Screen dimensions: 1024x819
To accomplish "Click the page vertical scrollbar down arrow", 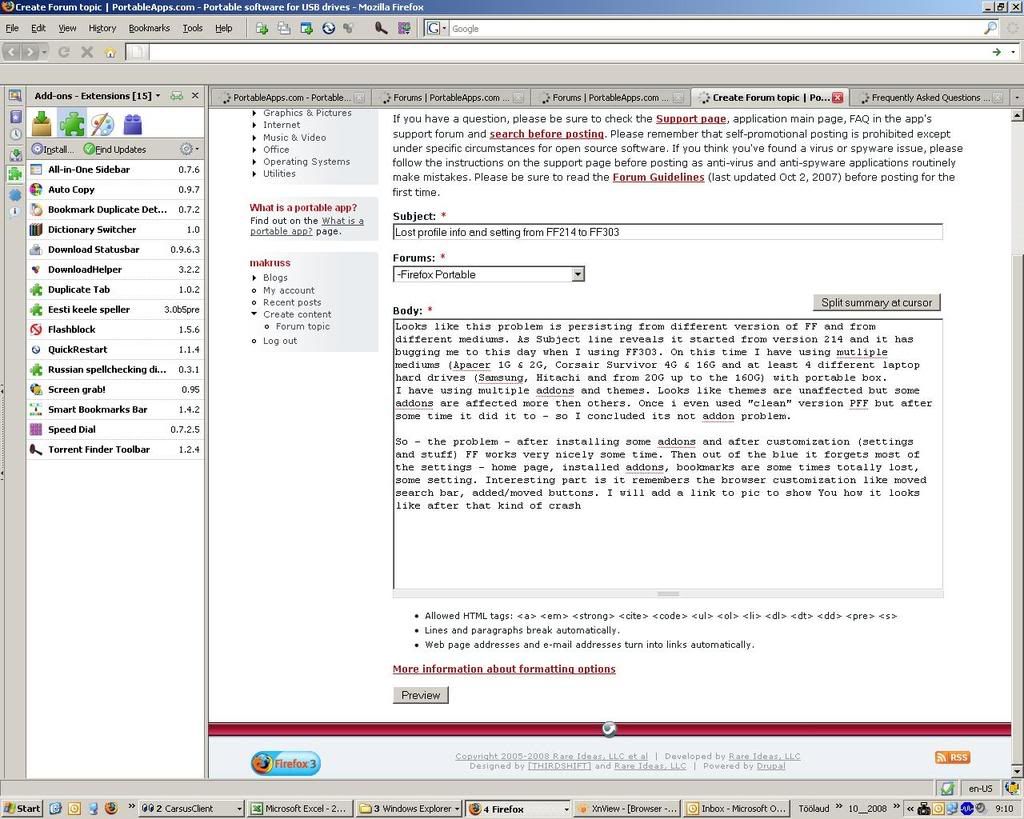I will (1017, 771).
